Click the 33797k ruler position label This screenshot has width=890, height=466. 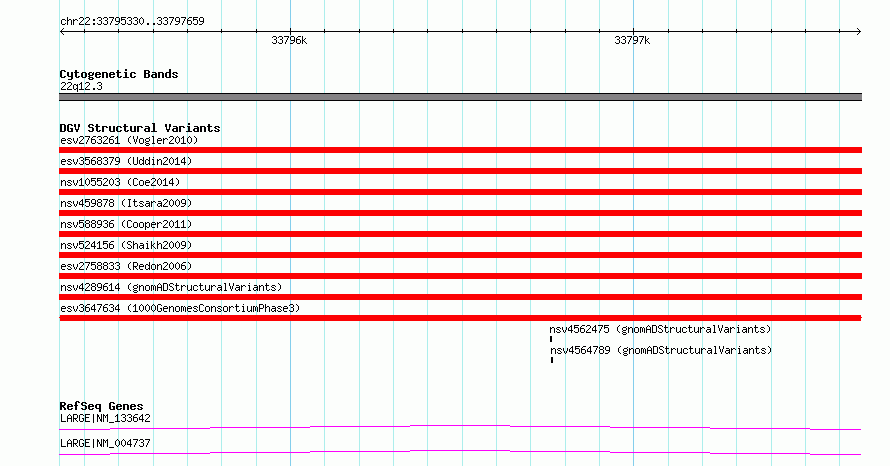coord(632,40)
